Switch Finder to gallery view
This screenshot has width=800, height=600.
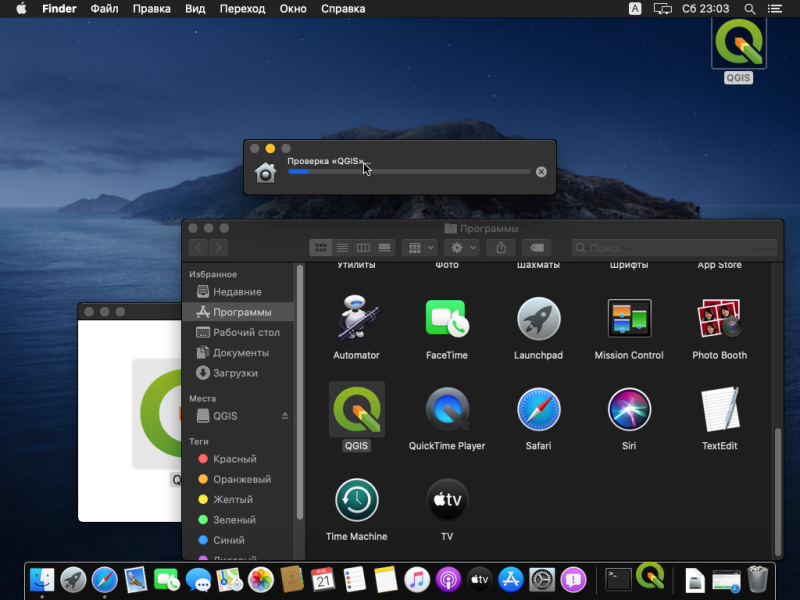[x=384, y=248]
